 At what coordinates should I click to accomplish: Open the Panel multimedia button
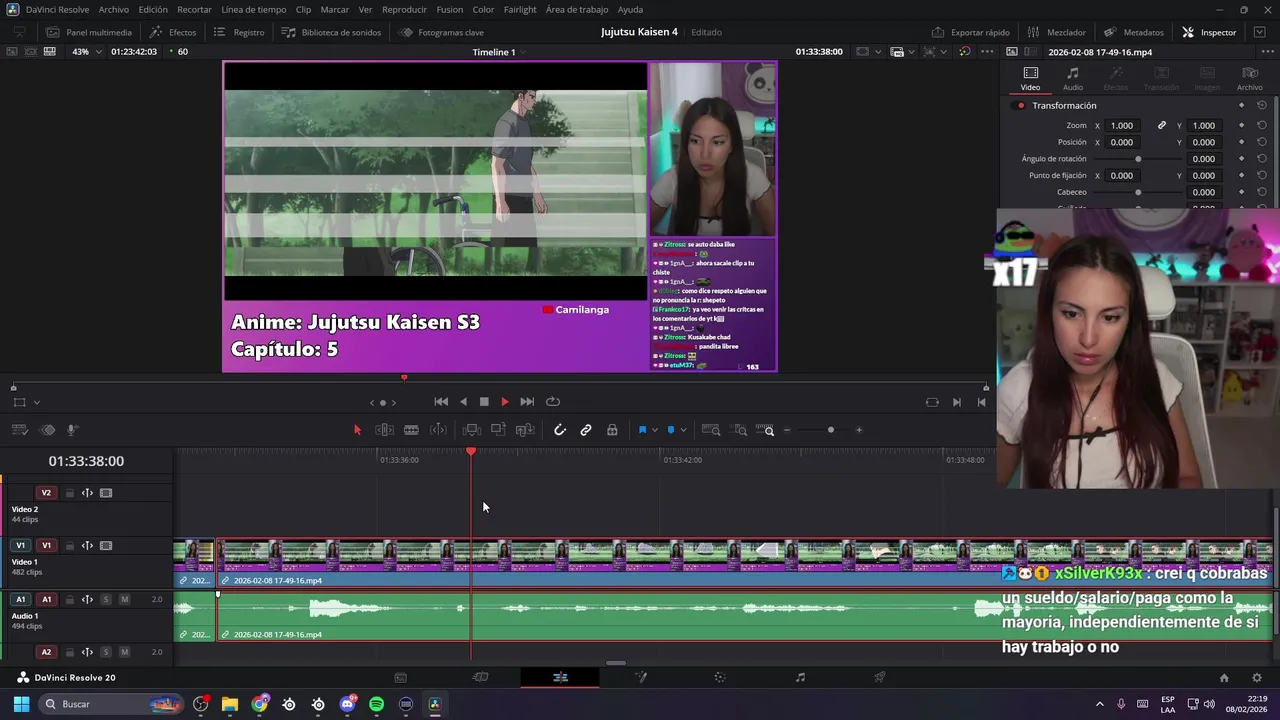click(88, 32)
